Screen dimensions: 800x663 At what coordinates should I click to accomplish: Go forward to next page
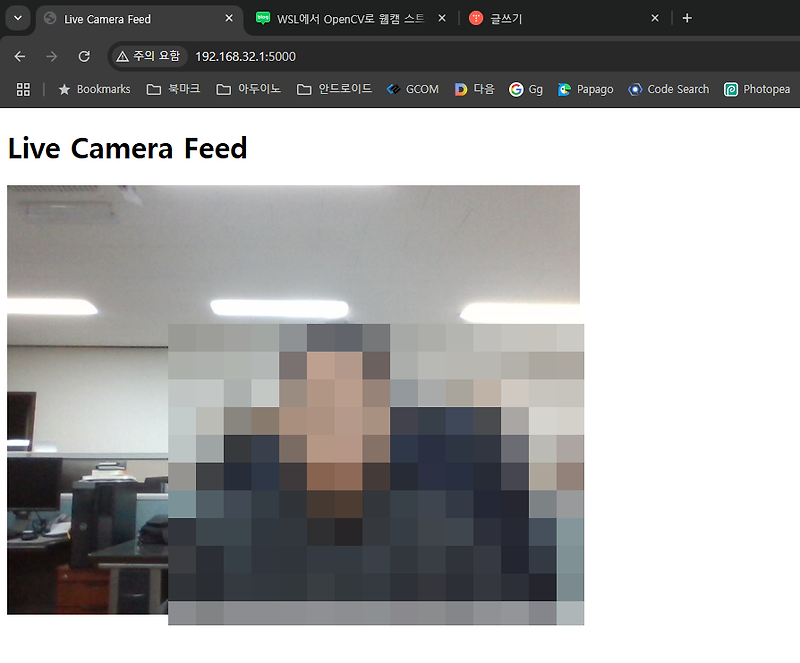click(52, 57)
